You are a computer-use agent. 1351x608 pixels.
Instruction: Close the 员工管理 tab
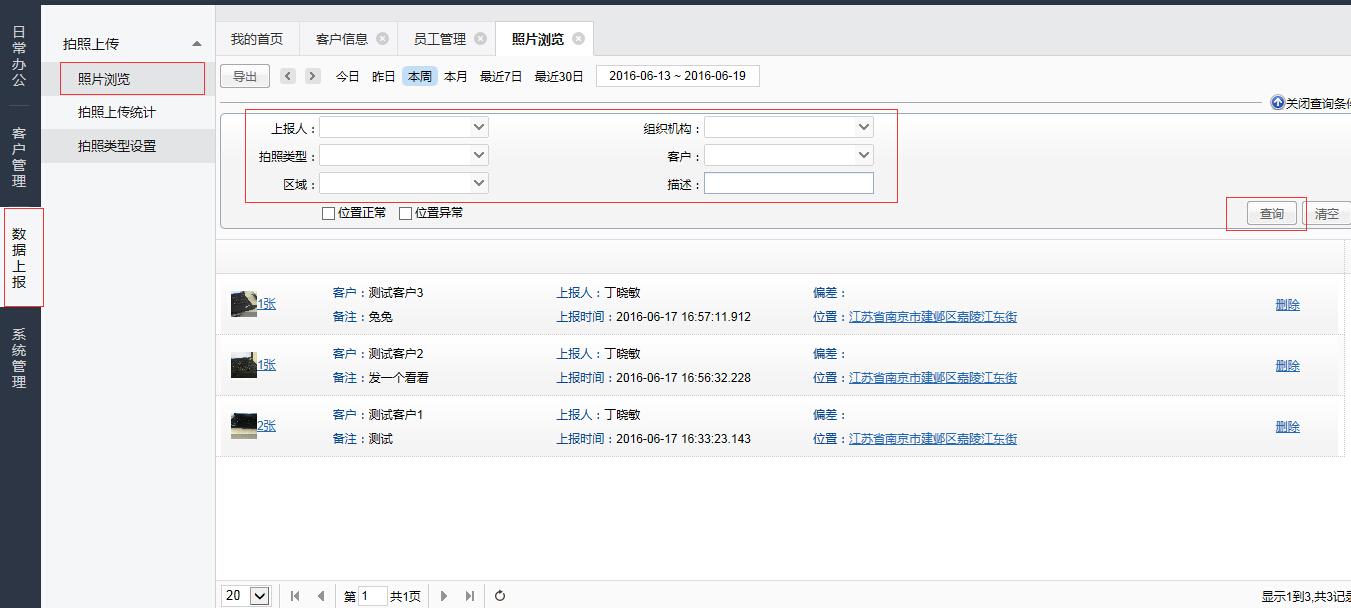point(480,39)
